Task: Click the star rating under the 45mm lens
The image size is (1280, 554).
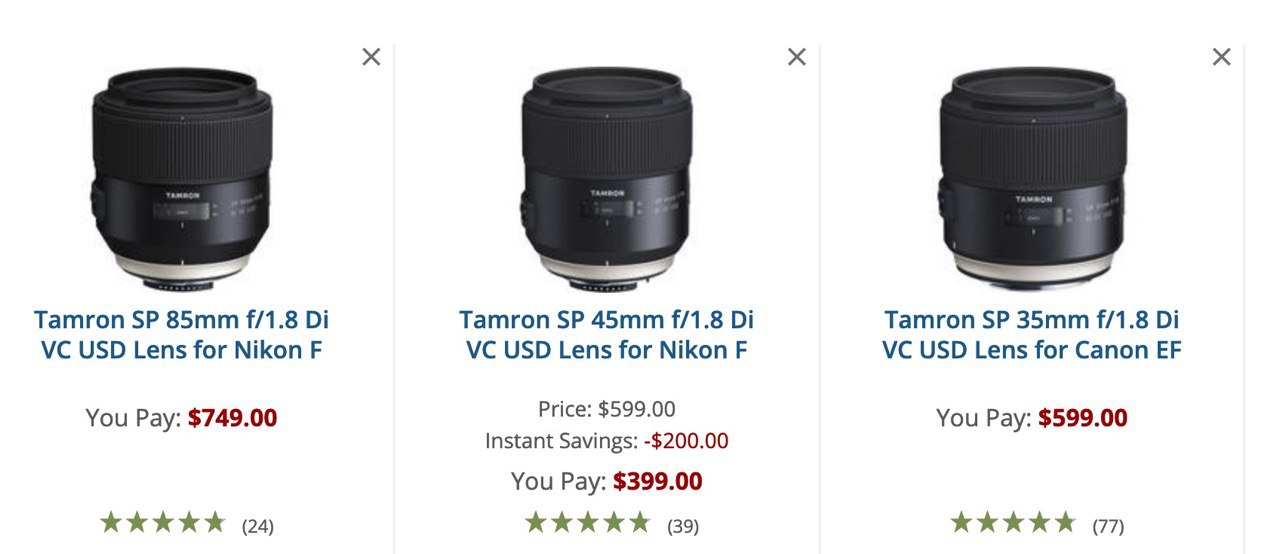Action: tap(588, 522)
